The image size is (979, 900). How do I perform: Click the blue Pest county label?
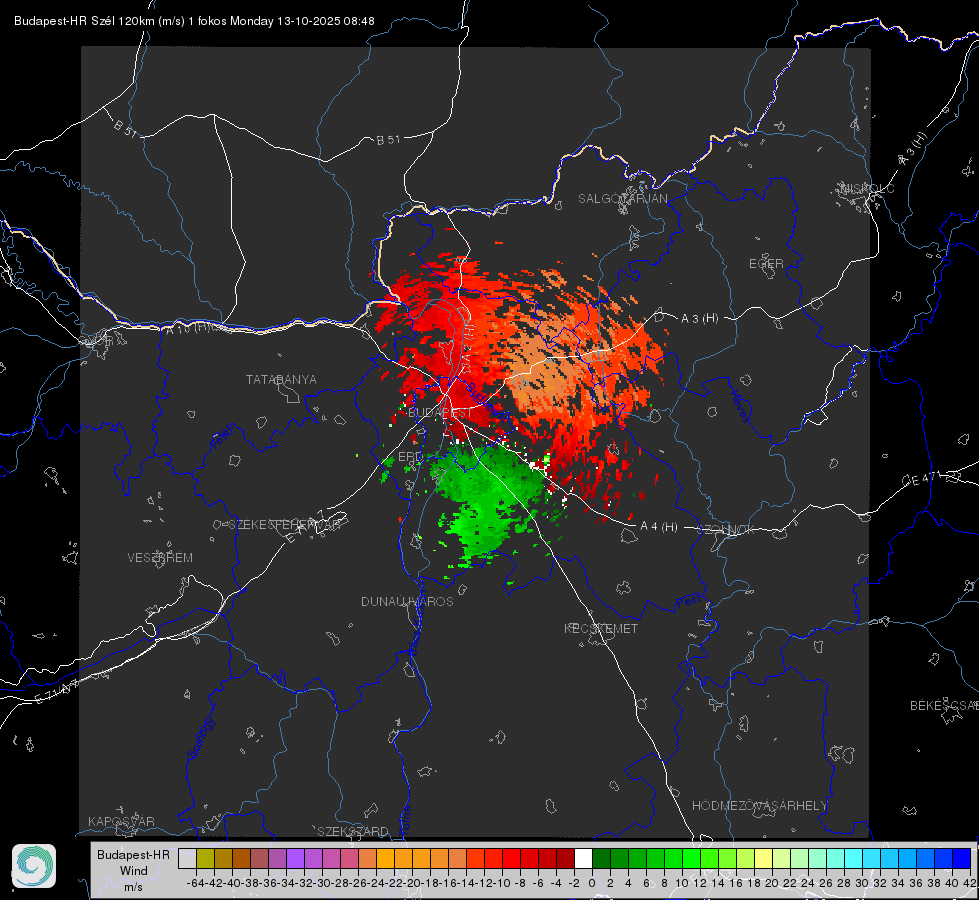pyautogui.click(x=688, y=602)
